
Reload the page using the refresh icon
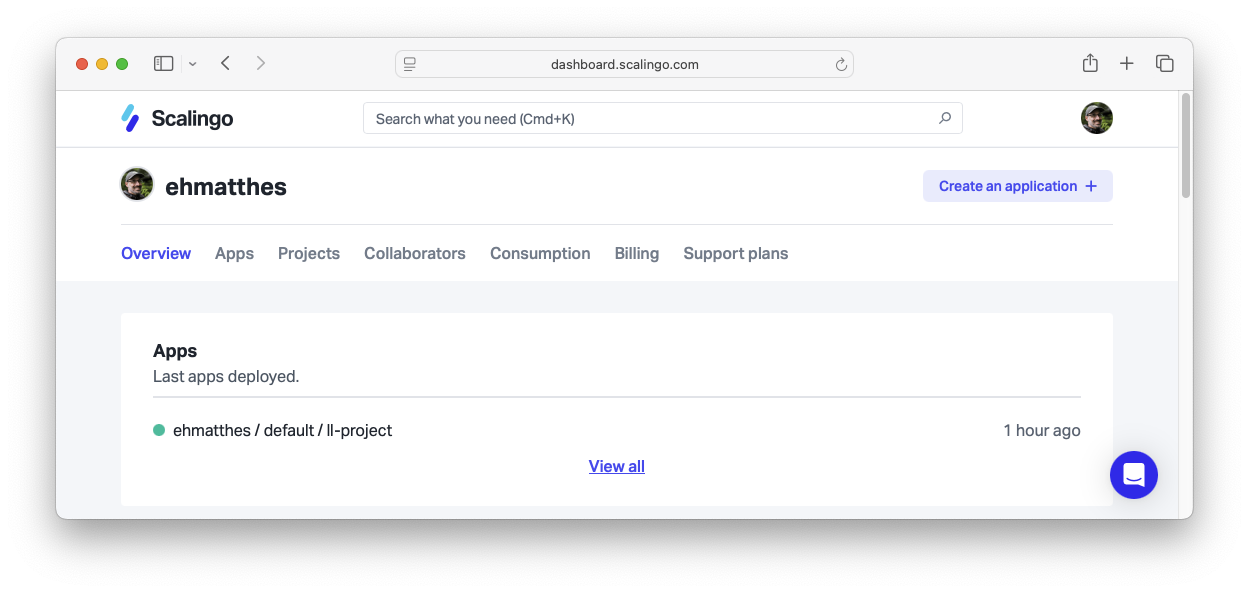(841, 64)
